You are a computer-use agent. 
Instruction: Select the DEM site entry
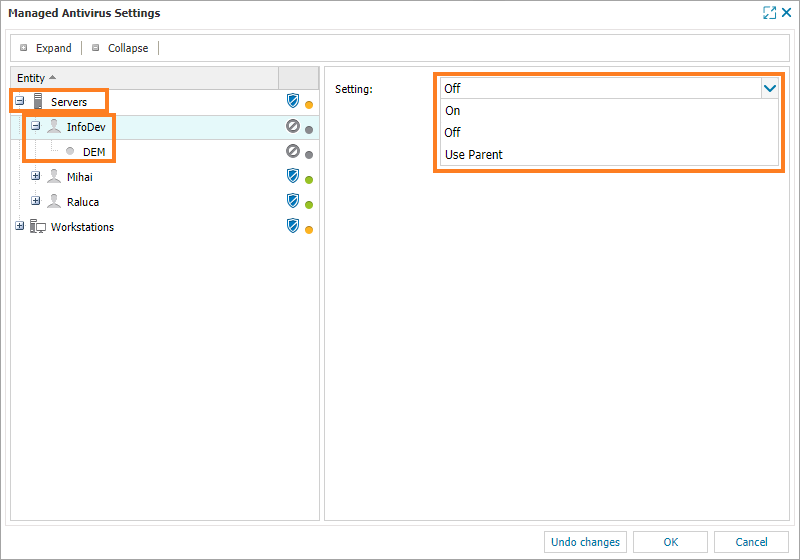point(165,152)
